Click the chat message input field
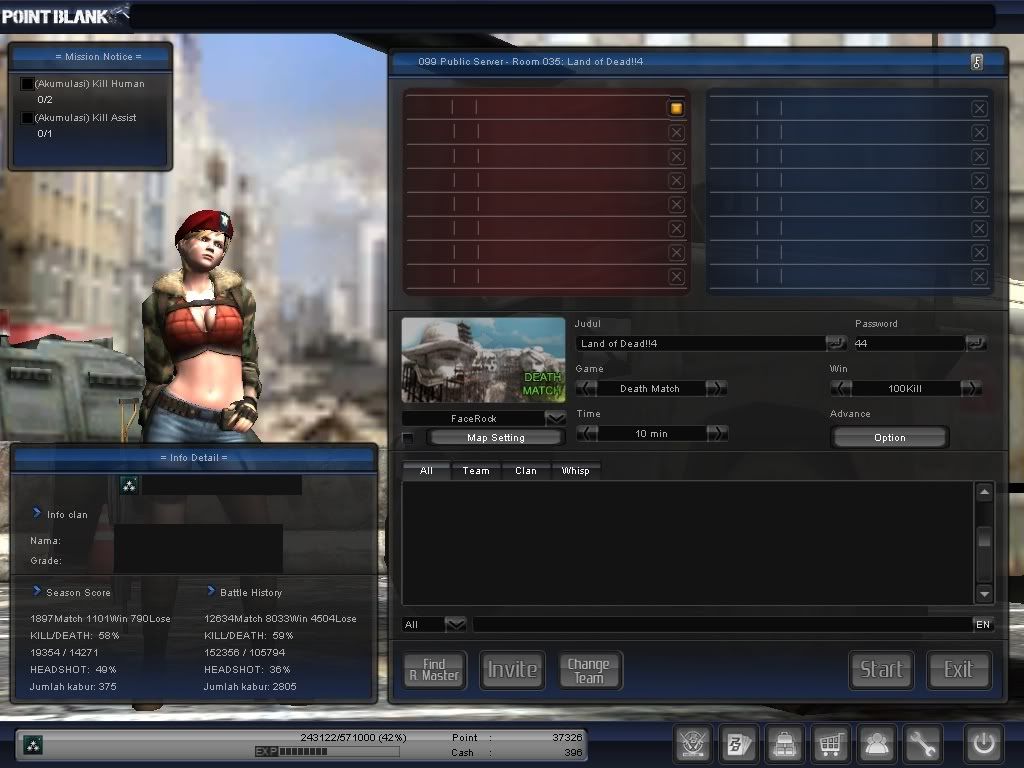This screenshot has width=1024, height=768. pos(723,625)
